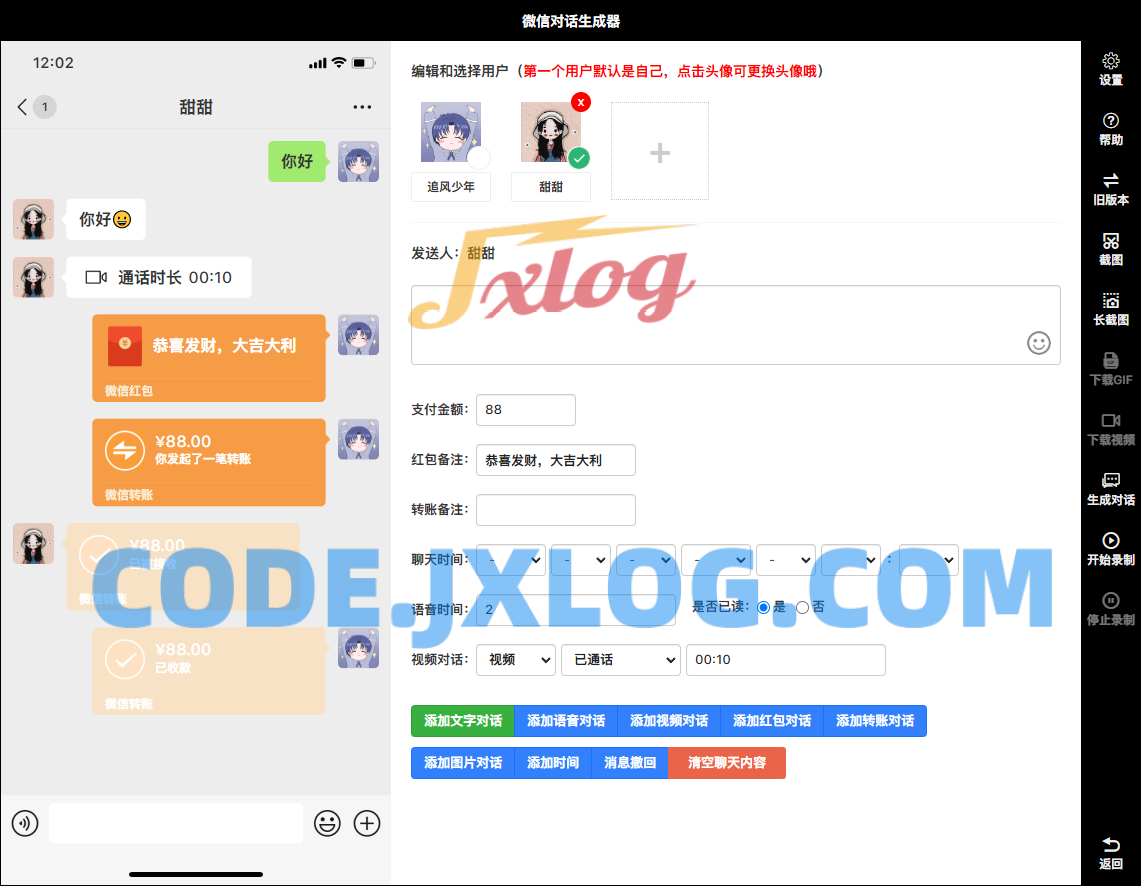The height and width of the screenshot is (886, 1141).
Task: Switch to 旧版本 using the swap icon
Action: tap(1110, 182)
